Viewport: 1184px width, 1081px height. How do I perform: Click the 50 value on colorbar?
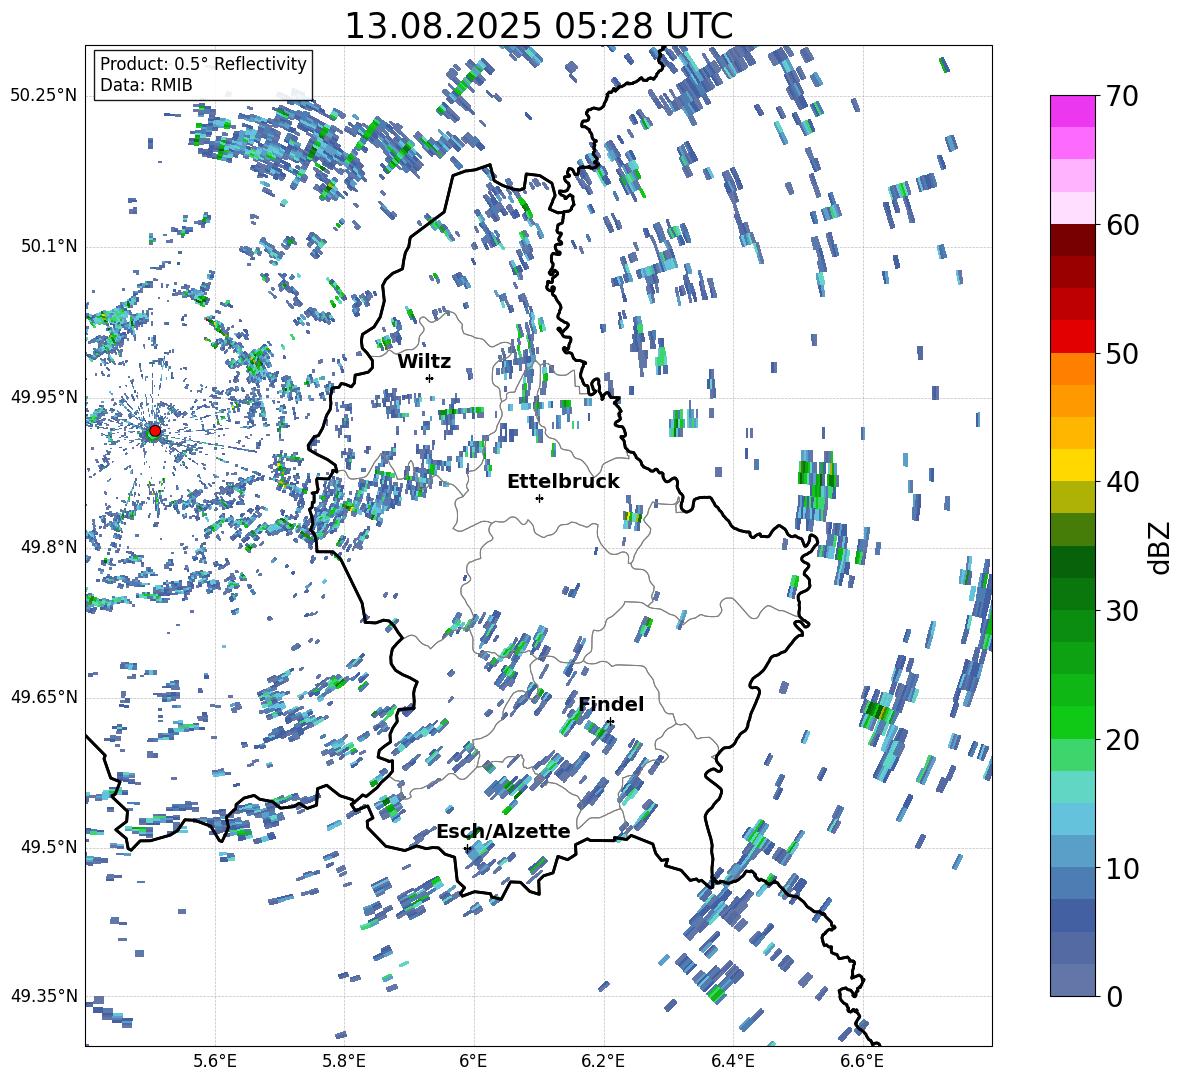1121,353
